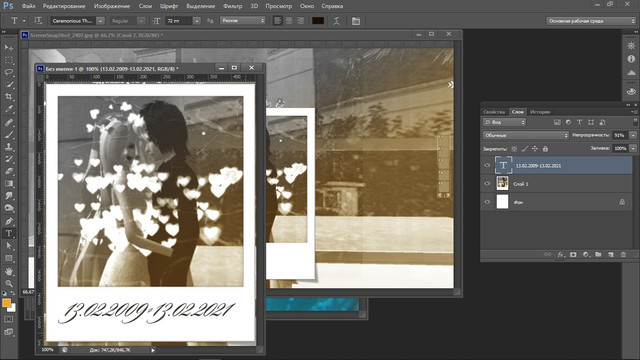640x360 pixels.
Task: Open the anti-aliasing method dropdown
Action: [x=243, y=20]
